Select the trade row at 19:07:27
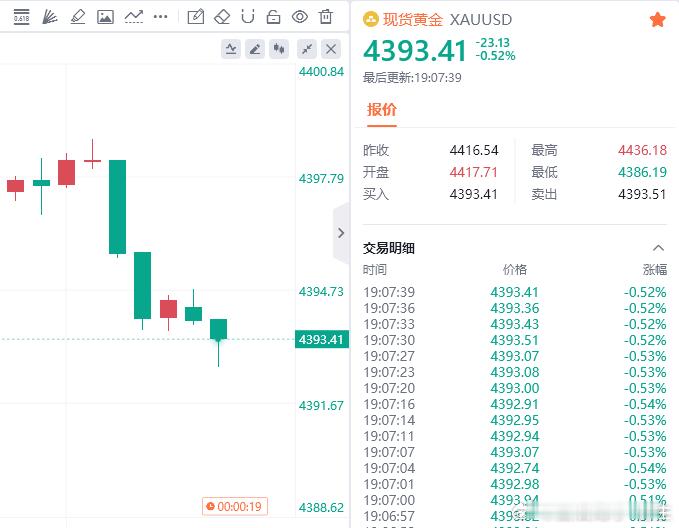 tap(514, 356)
